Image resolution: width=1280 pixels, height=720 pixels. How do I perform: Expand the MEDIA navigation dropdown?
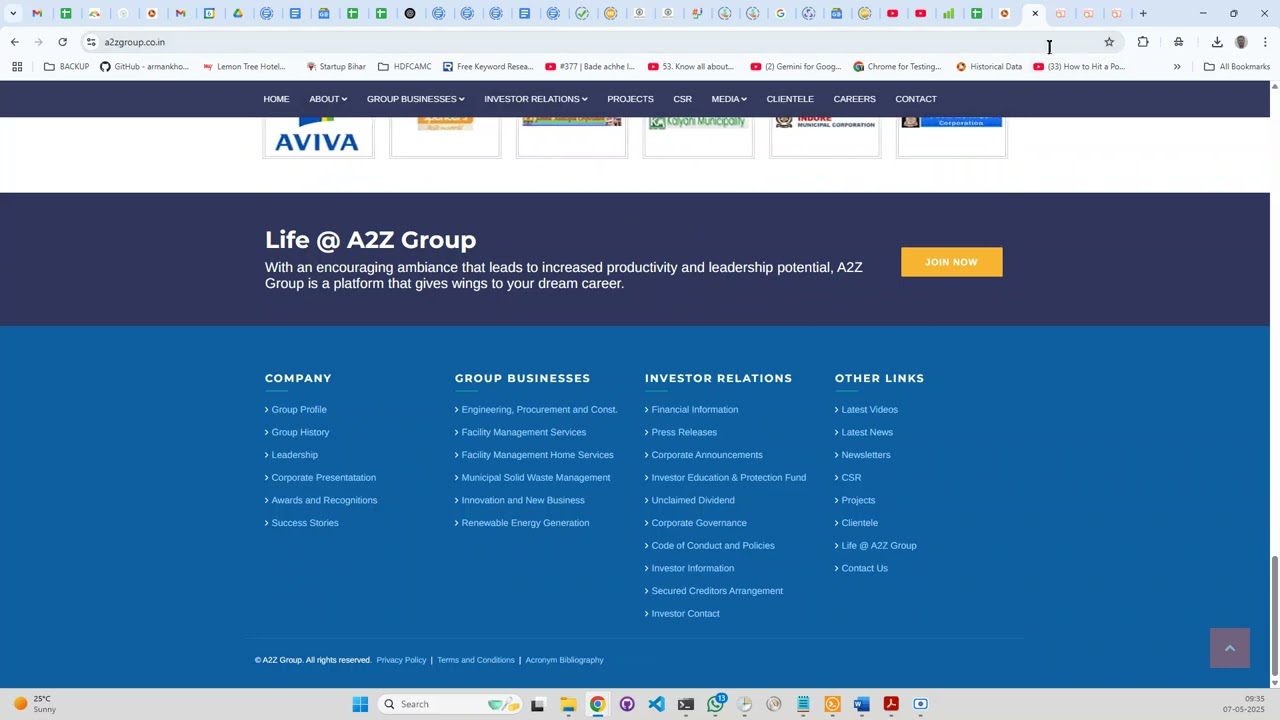(729, 99)
